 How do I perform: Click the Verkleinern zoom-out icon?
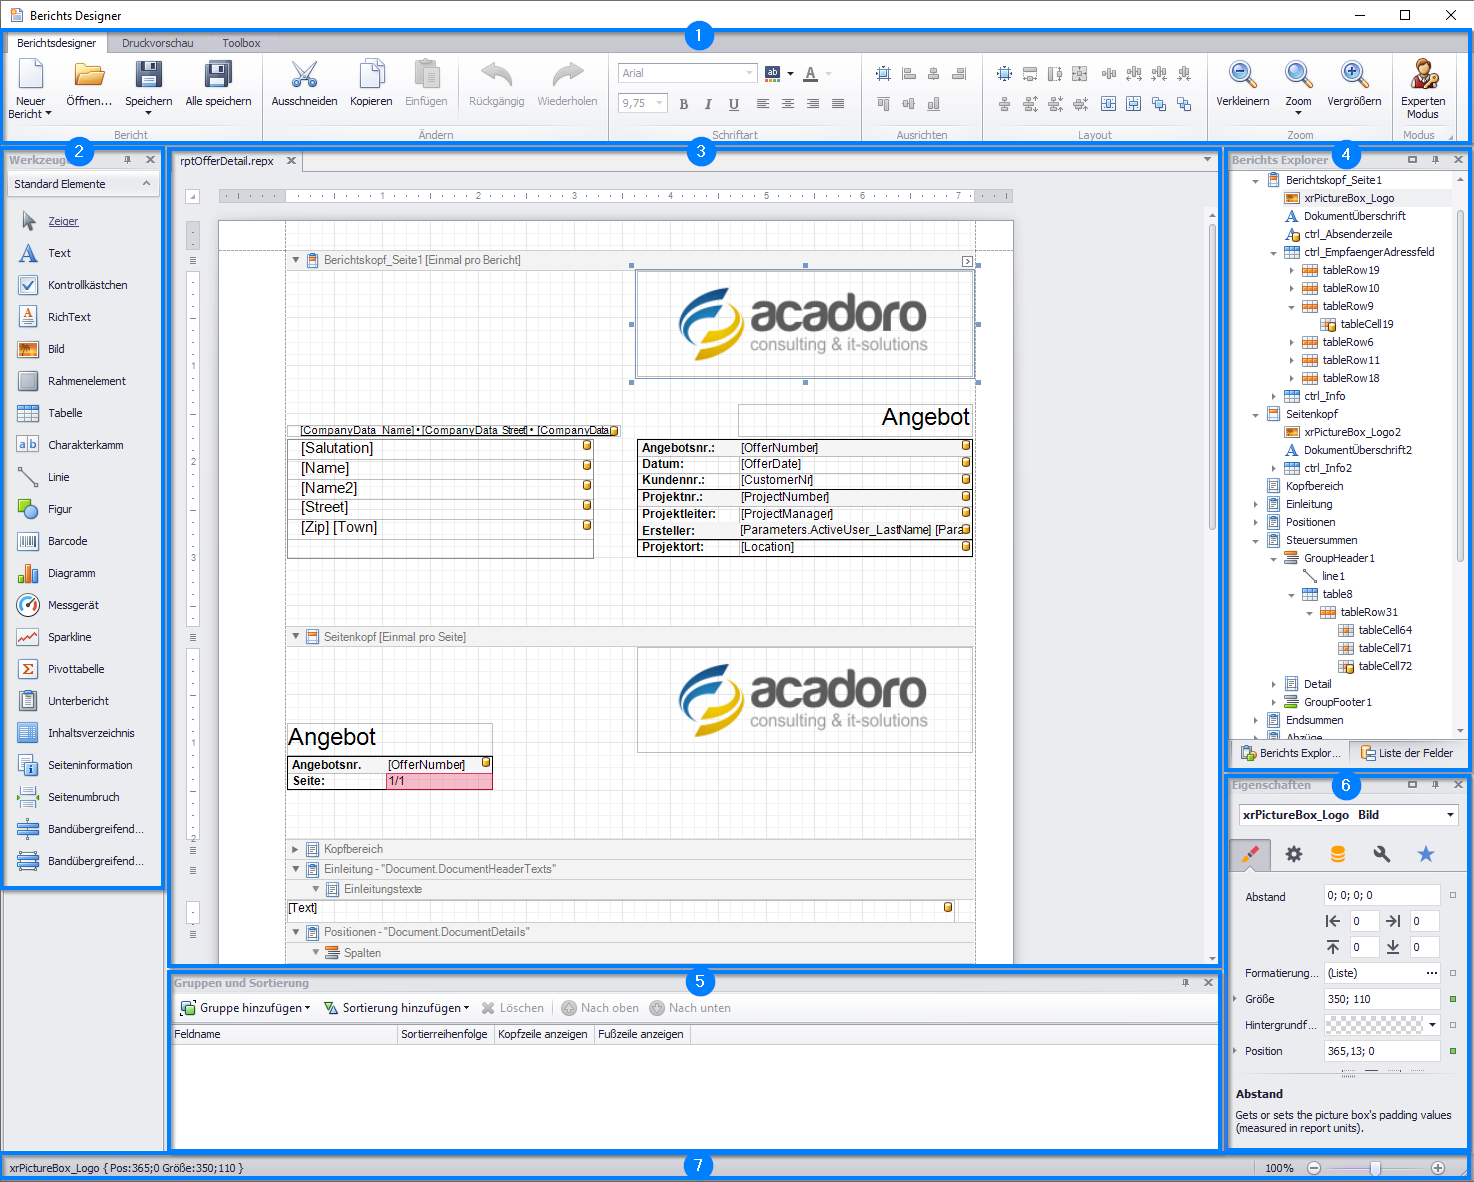click(x=1242, y=76)
